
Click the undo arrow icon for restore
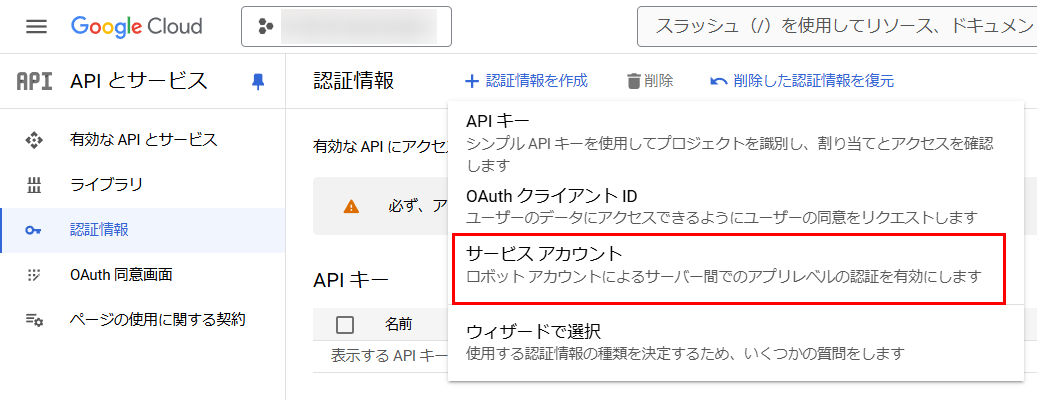point(718,81)
